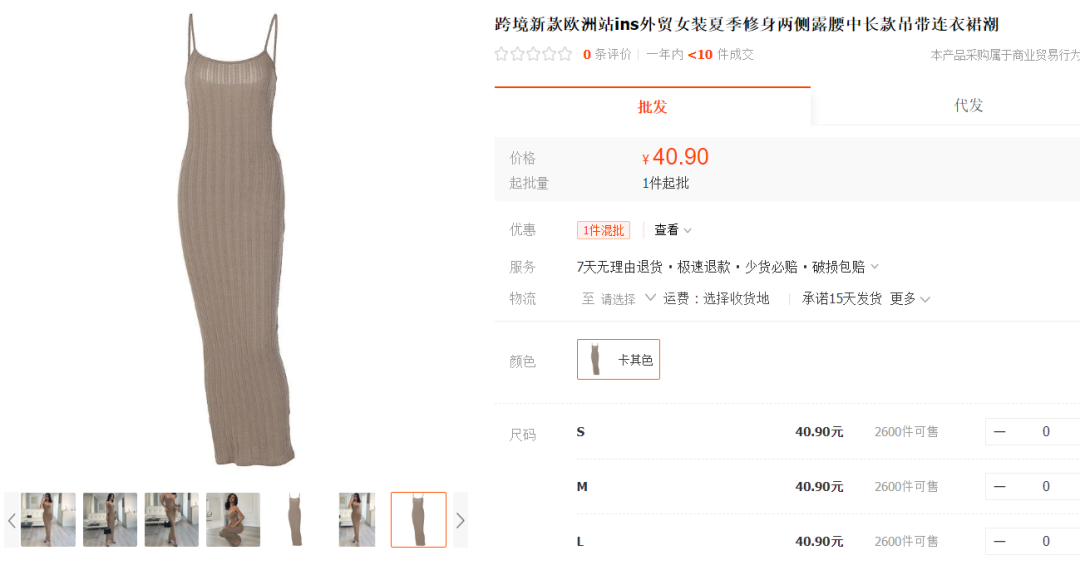The height and width of the screenshot is (570, 1080).
Task: Switch to the 批发 tab
Action: pyautogui.click(x=652, y=107)
